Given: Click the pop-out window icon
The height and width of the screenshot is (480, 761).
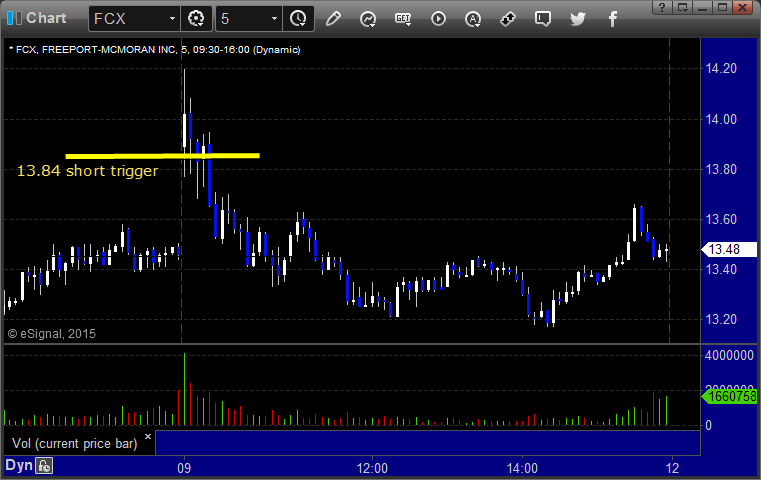Looking at the screenshot, I should 682,7.
